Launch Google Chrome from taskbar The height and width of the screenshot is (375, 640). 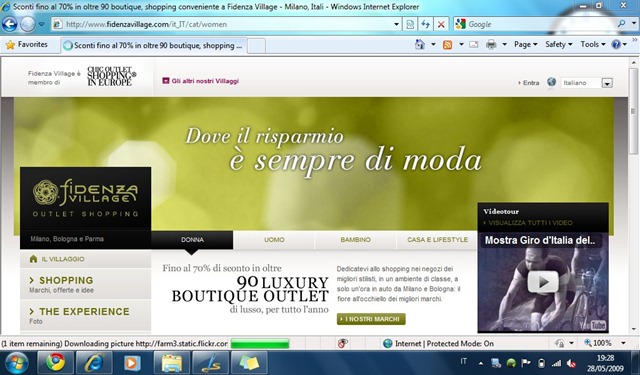(55, 362)
